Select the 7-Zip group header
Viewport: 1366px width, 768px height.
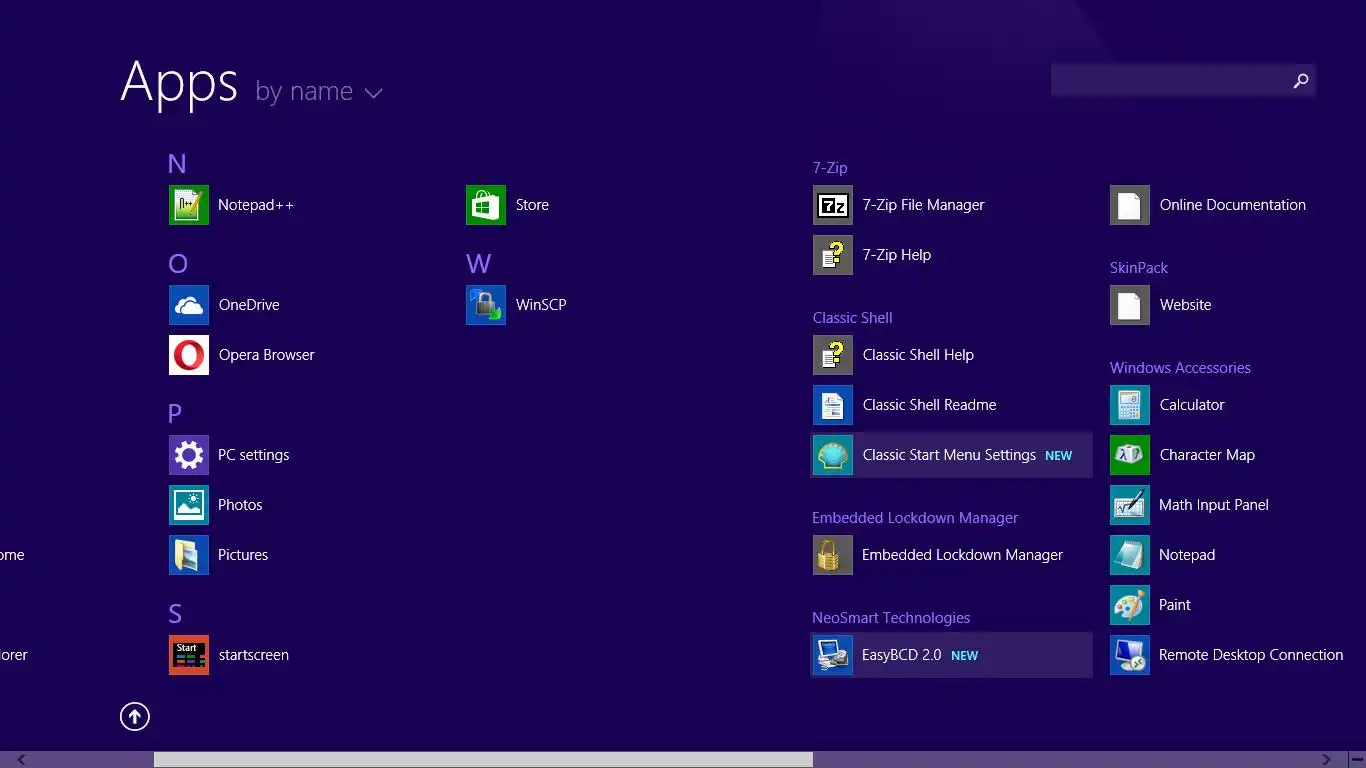coord(830,168)
